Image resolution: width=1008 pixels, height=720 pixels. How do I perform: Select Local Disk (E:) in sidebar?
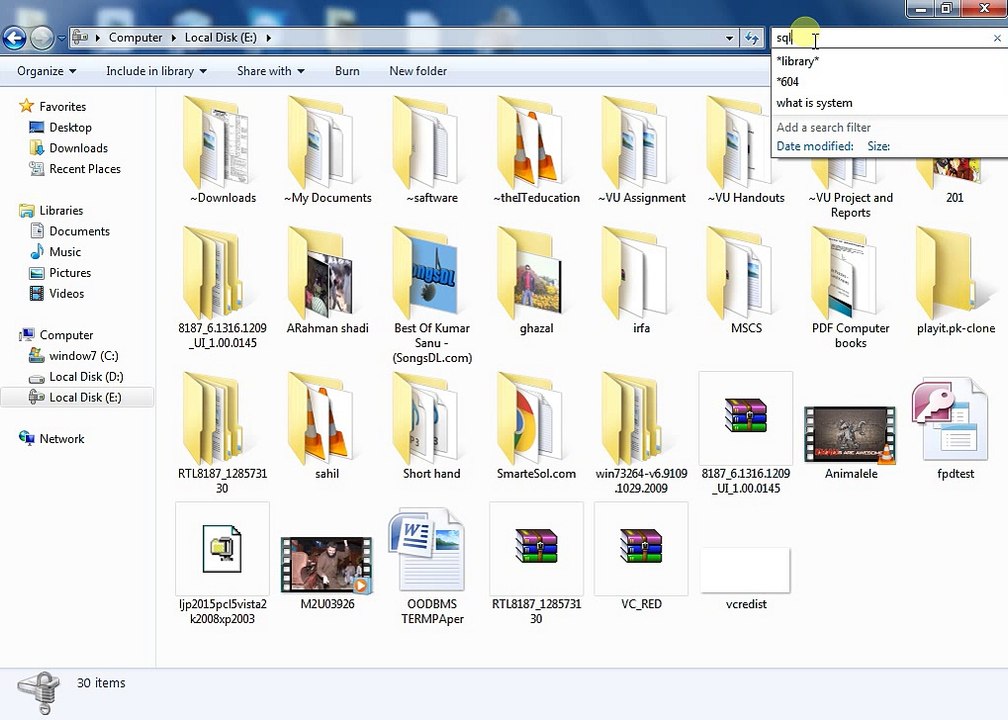(x=77, y=397)
